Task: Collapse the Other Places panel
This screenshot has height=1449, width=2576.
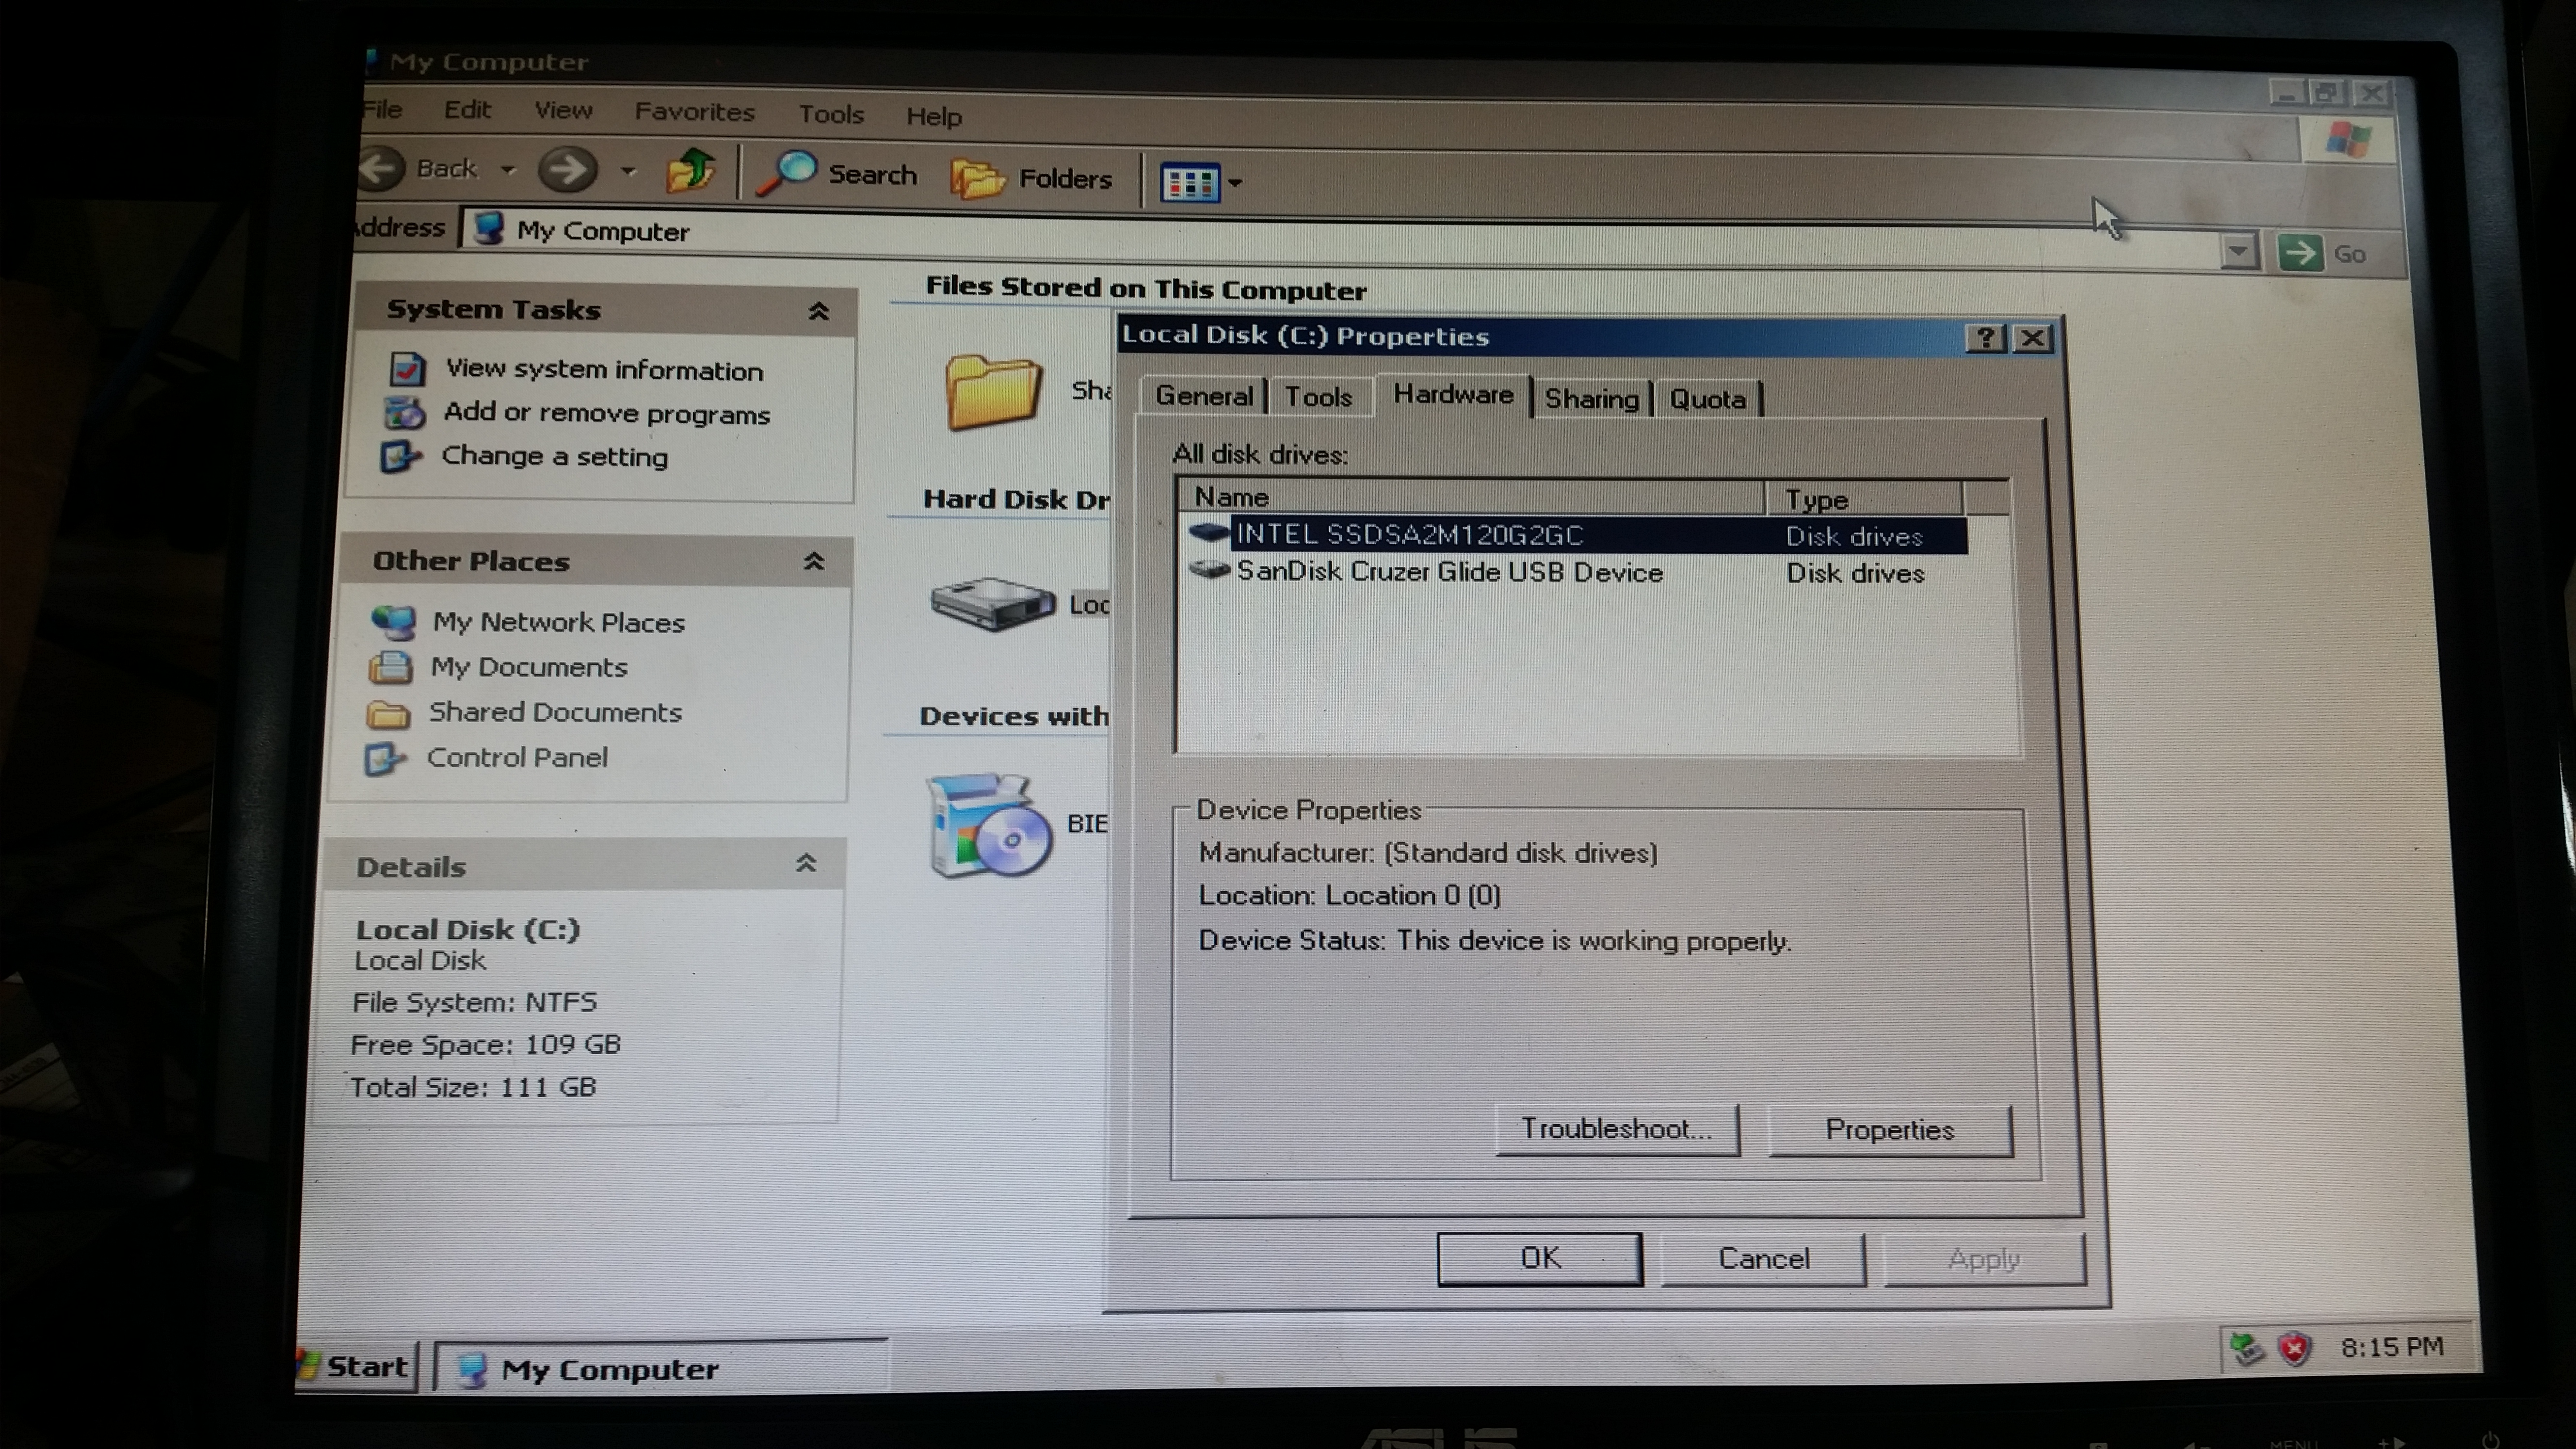Action: 814,561
